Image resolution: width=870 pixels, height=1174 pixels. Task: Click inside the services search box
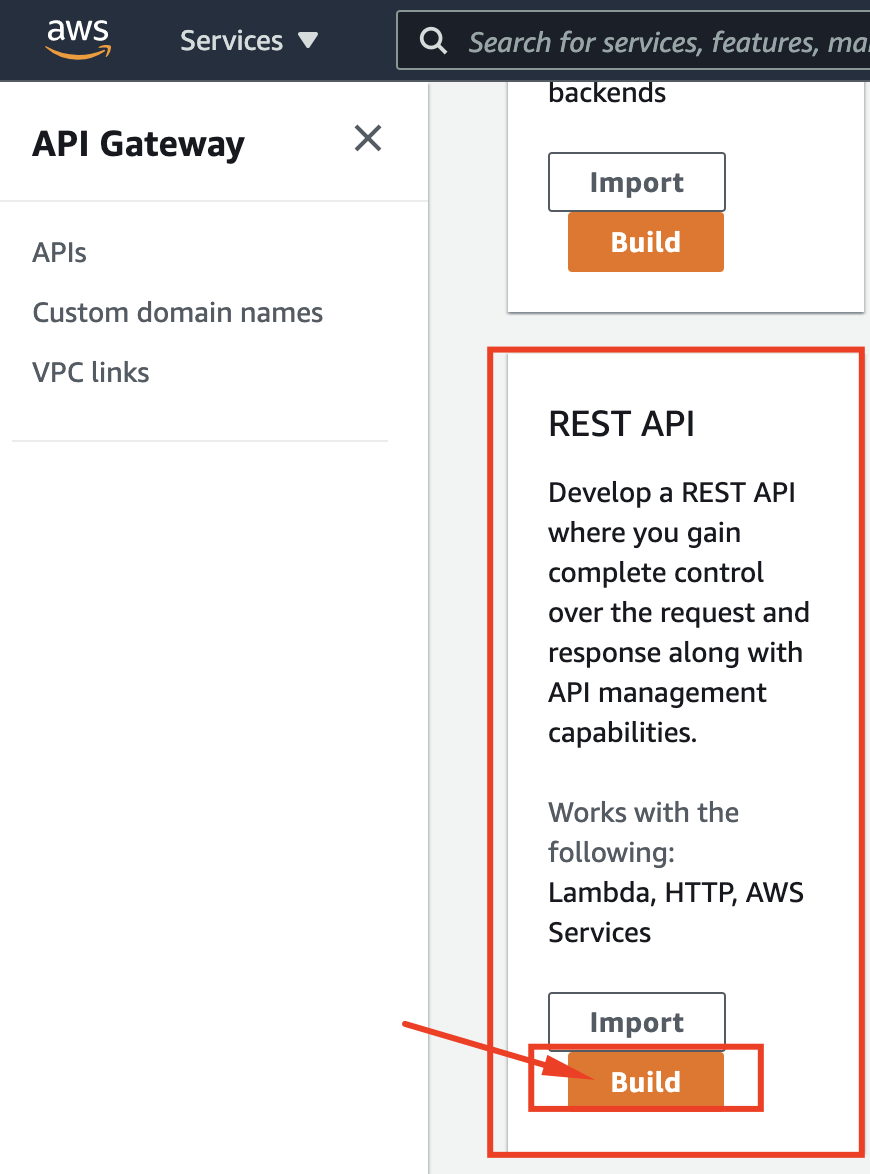tap(650, 40)
